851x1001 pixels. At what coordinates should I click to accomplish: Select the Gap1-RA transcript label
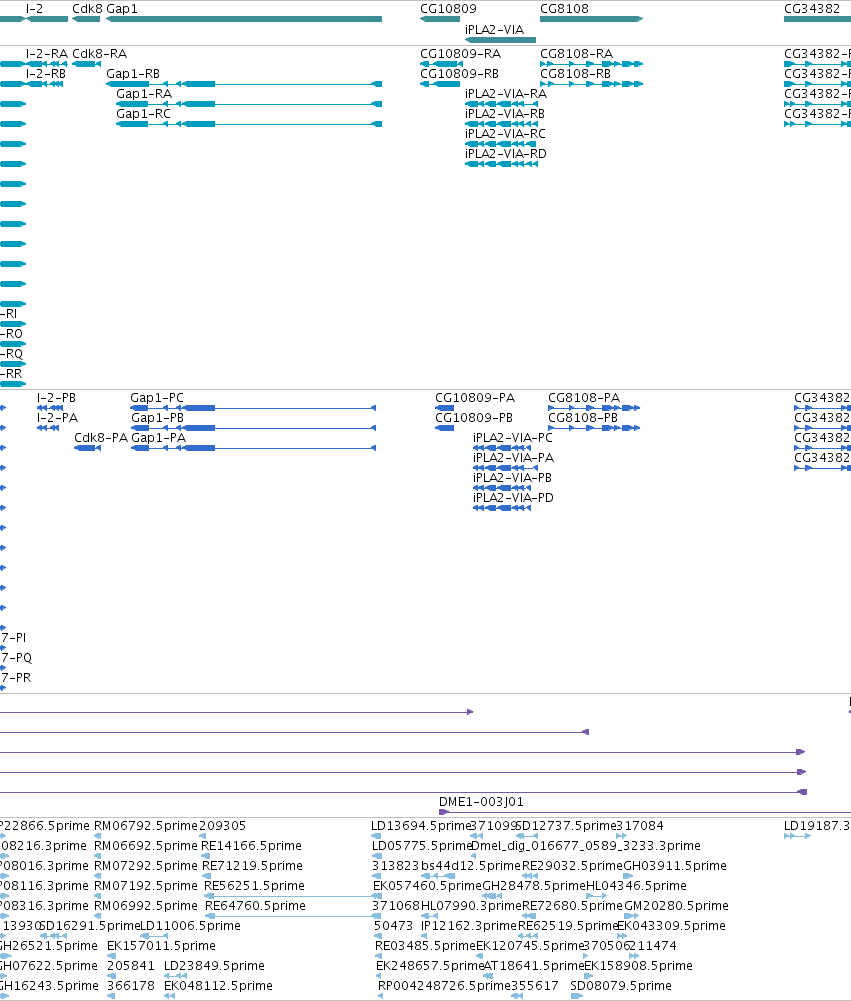tap(144, 94)
